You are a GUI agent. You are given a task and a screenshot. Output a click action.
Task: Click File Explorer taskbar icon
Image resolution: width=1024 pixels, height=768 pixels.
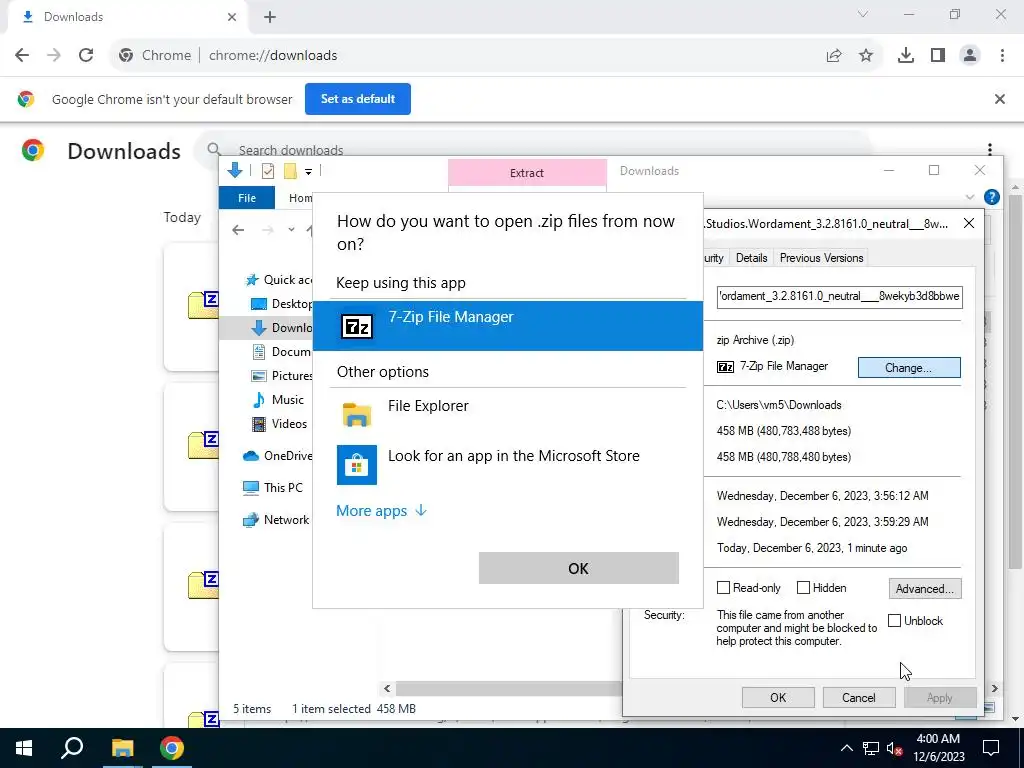122,748
